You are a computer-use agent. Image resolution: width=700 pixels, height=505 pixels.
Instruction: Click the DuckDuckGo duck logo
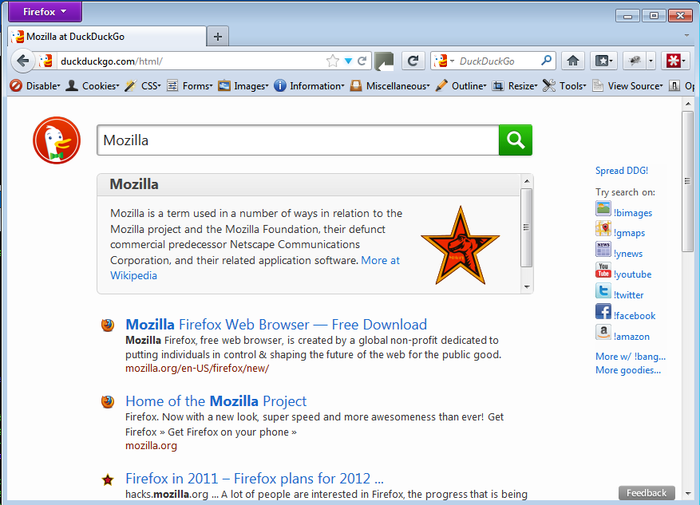click(57, 140)
